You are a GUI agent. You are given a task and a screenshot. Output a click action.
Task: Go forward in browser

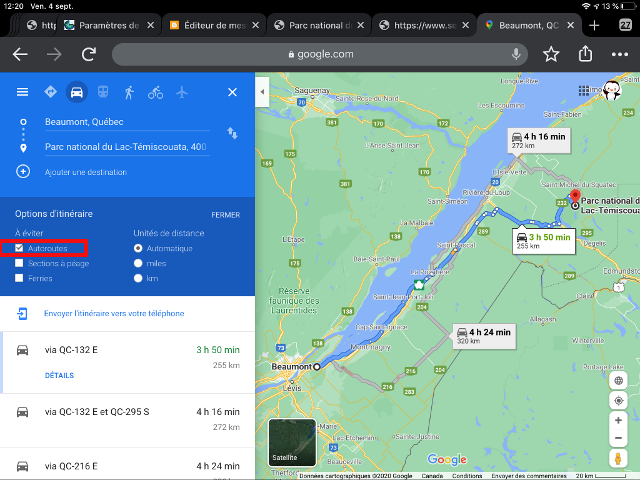coord(54,54)
